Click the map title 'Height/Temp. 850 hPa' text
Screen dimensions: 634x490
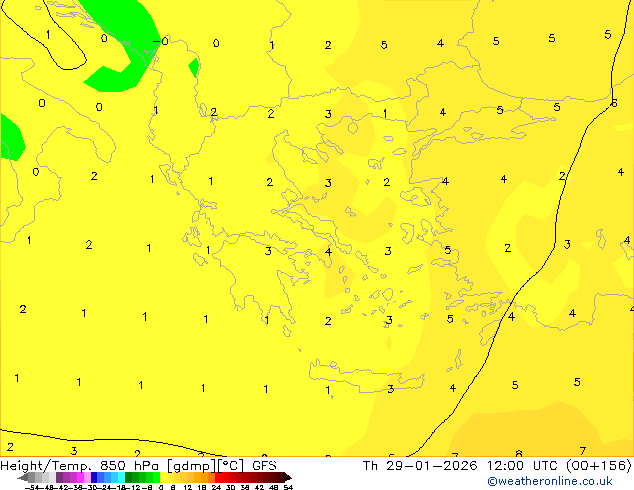click(x=80, y=466)
